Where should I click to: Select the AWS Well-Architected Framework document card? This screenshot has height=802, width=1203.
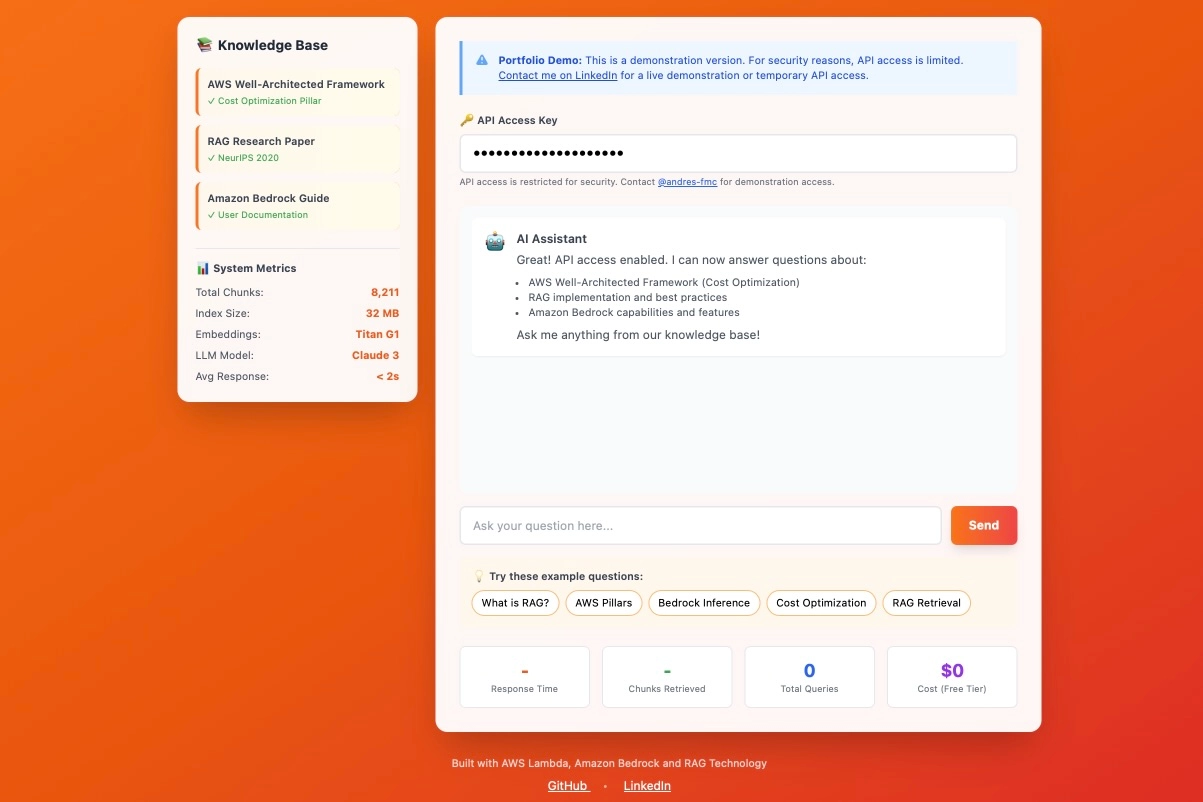(297, 92)
